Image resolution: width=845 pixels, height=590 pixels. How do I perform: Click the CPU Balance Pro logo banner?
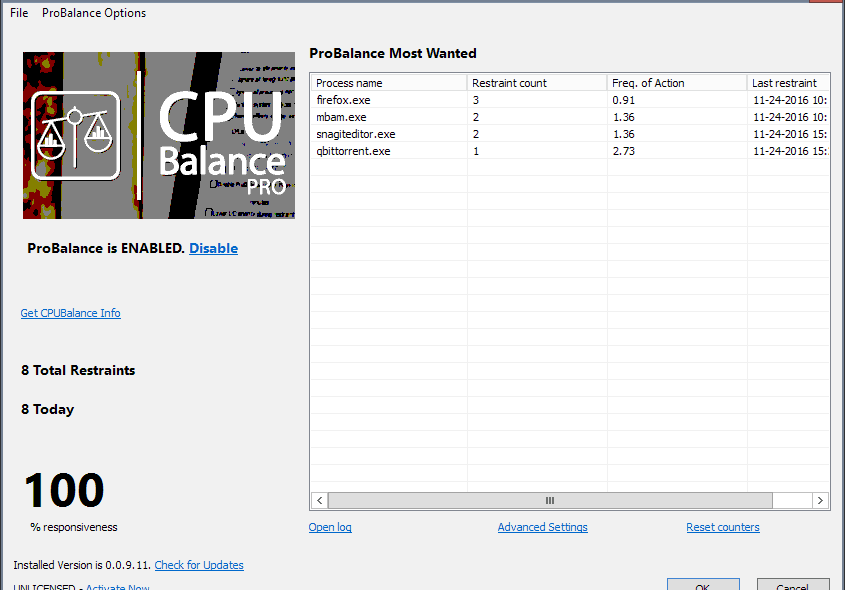pos(158,135)
